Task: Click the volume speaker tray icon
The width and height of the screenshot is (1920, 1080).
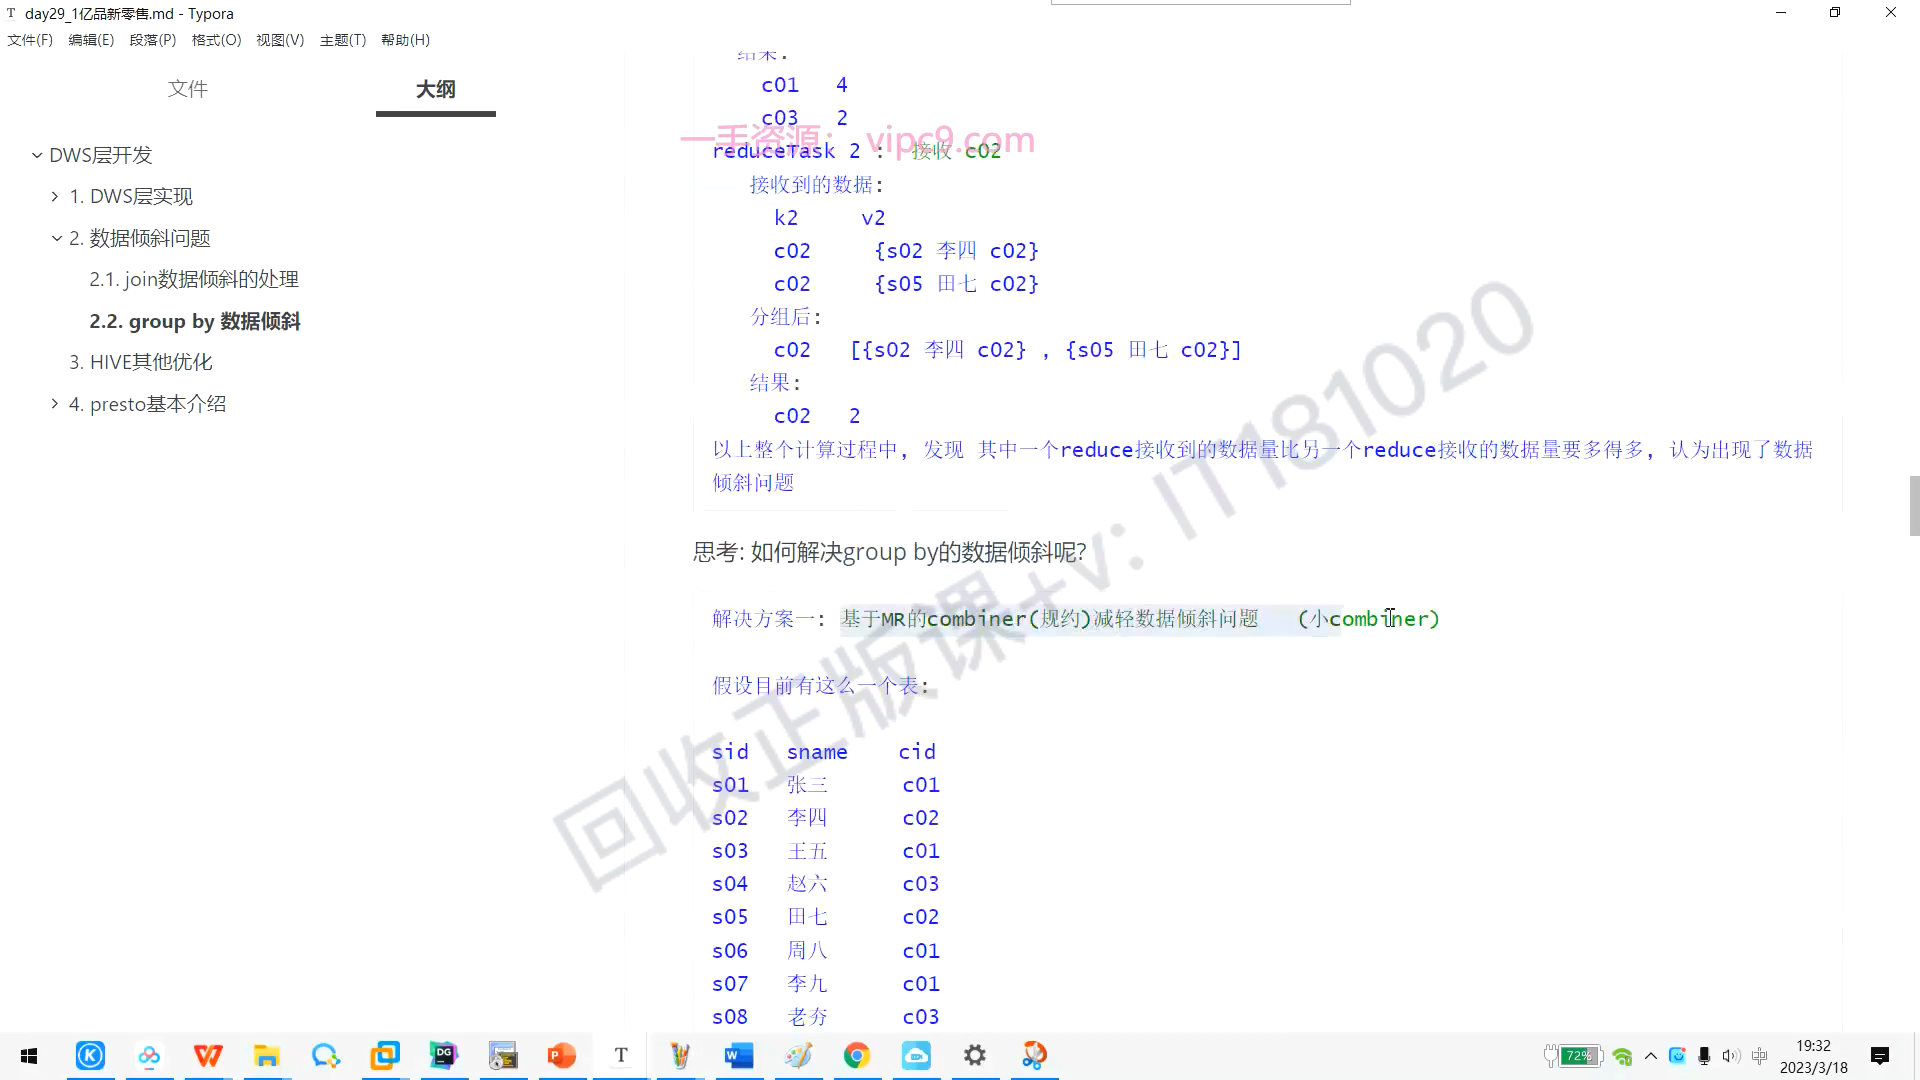Action: 1731,1056
